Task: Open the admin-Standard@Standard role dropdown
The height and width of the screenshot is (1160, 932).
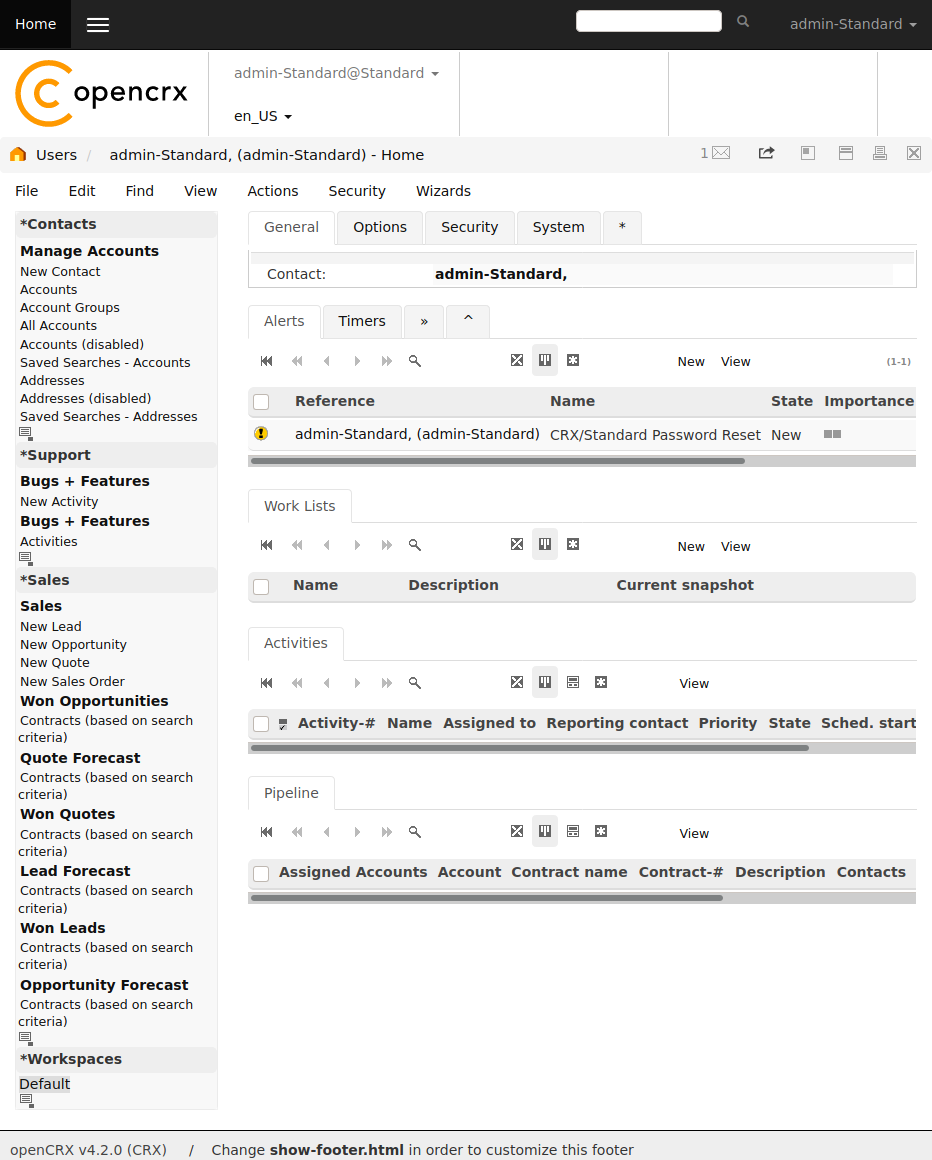Action: click(337, 73)
